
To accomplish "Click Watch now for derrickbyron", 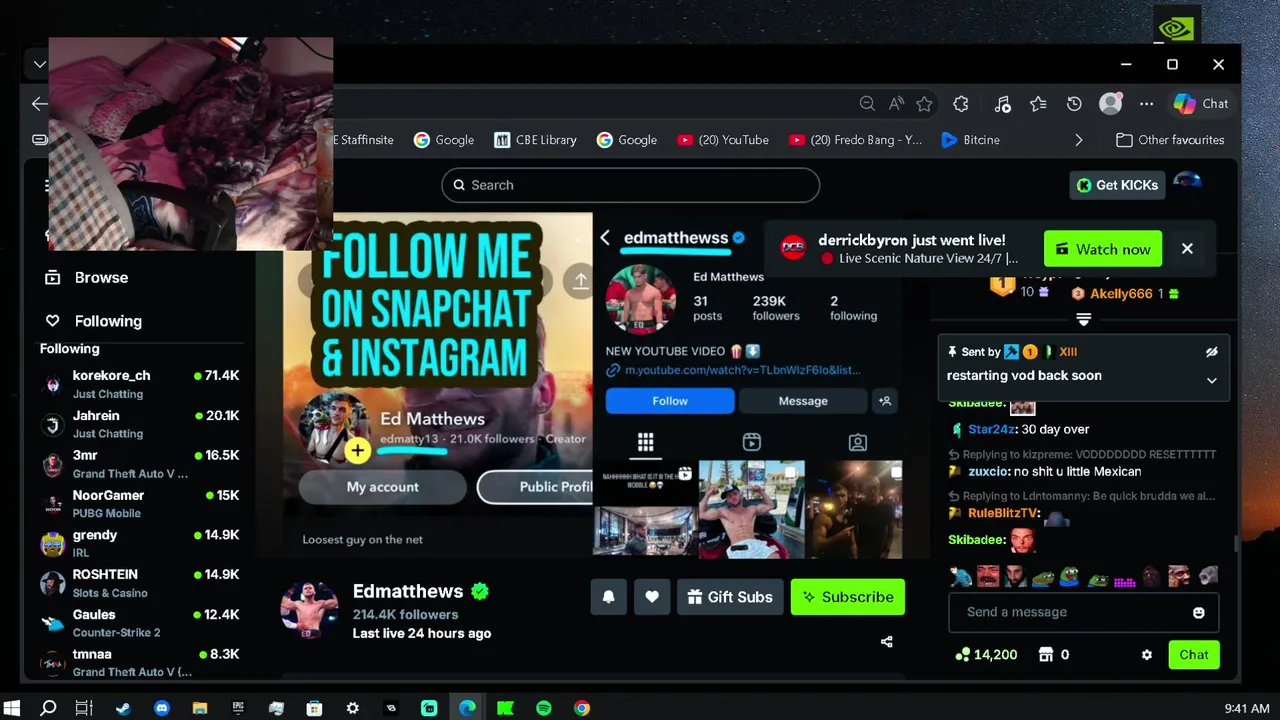I will click(1103, 249).
